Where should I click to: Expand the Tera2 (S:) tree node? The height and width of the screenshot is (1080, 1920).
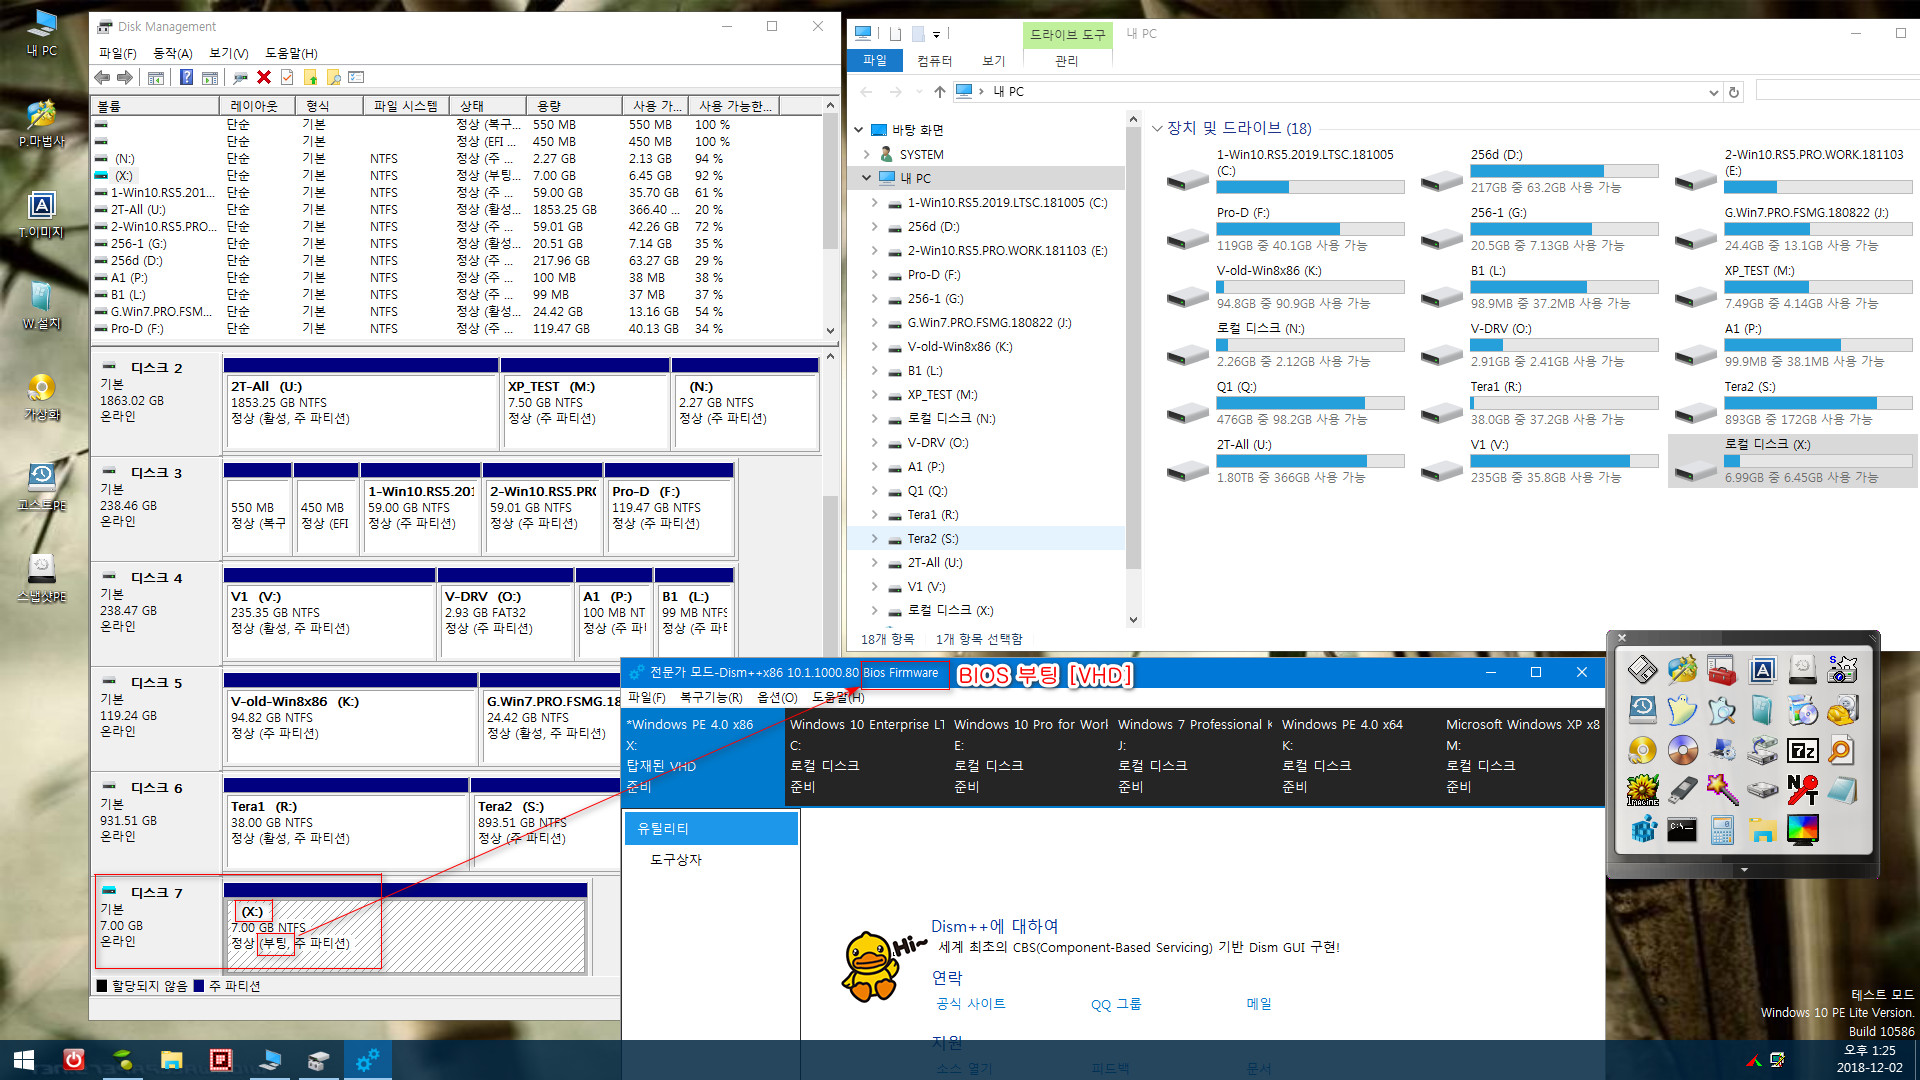click(x=874, y=539)
